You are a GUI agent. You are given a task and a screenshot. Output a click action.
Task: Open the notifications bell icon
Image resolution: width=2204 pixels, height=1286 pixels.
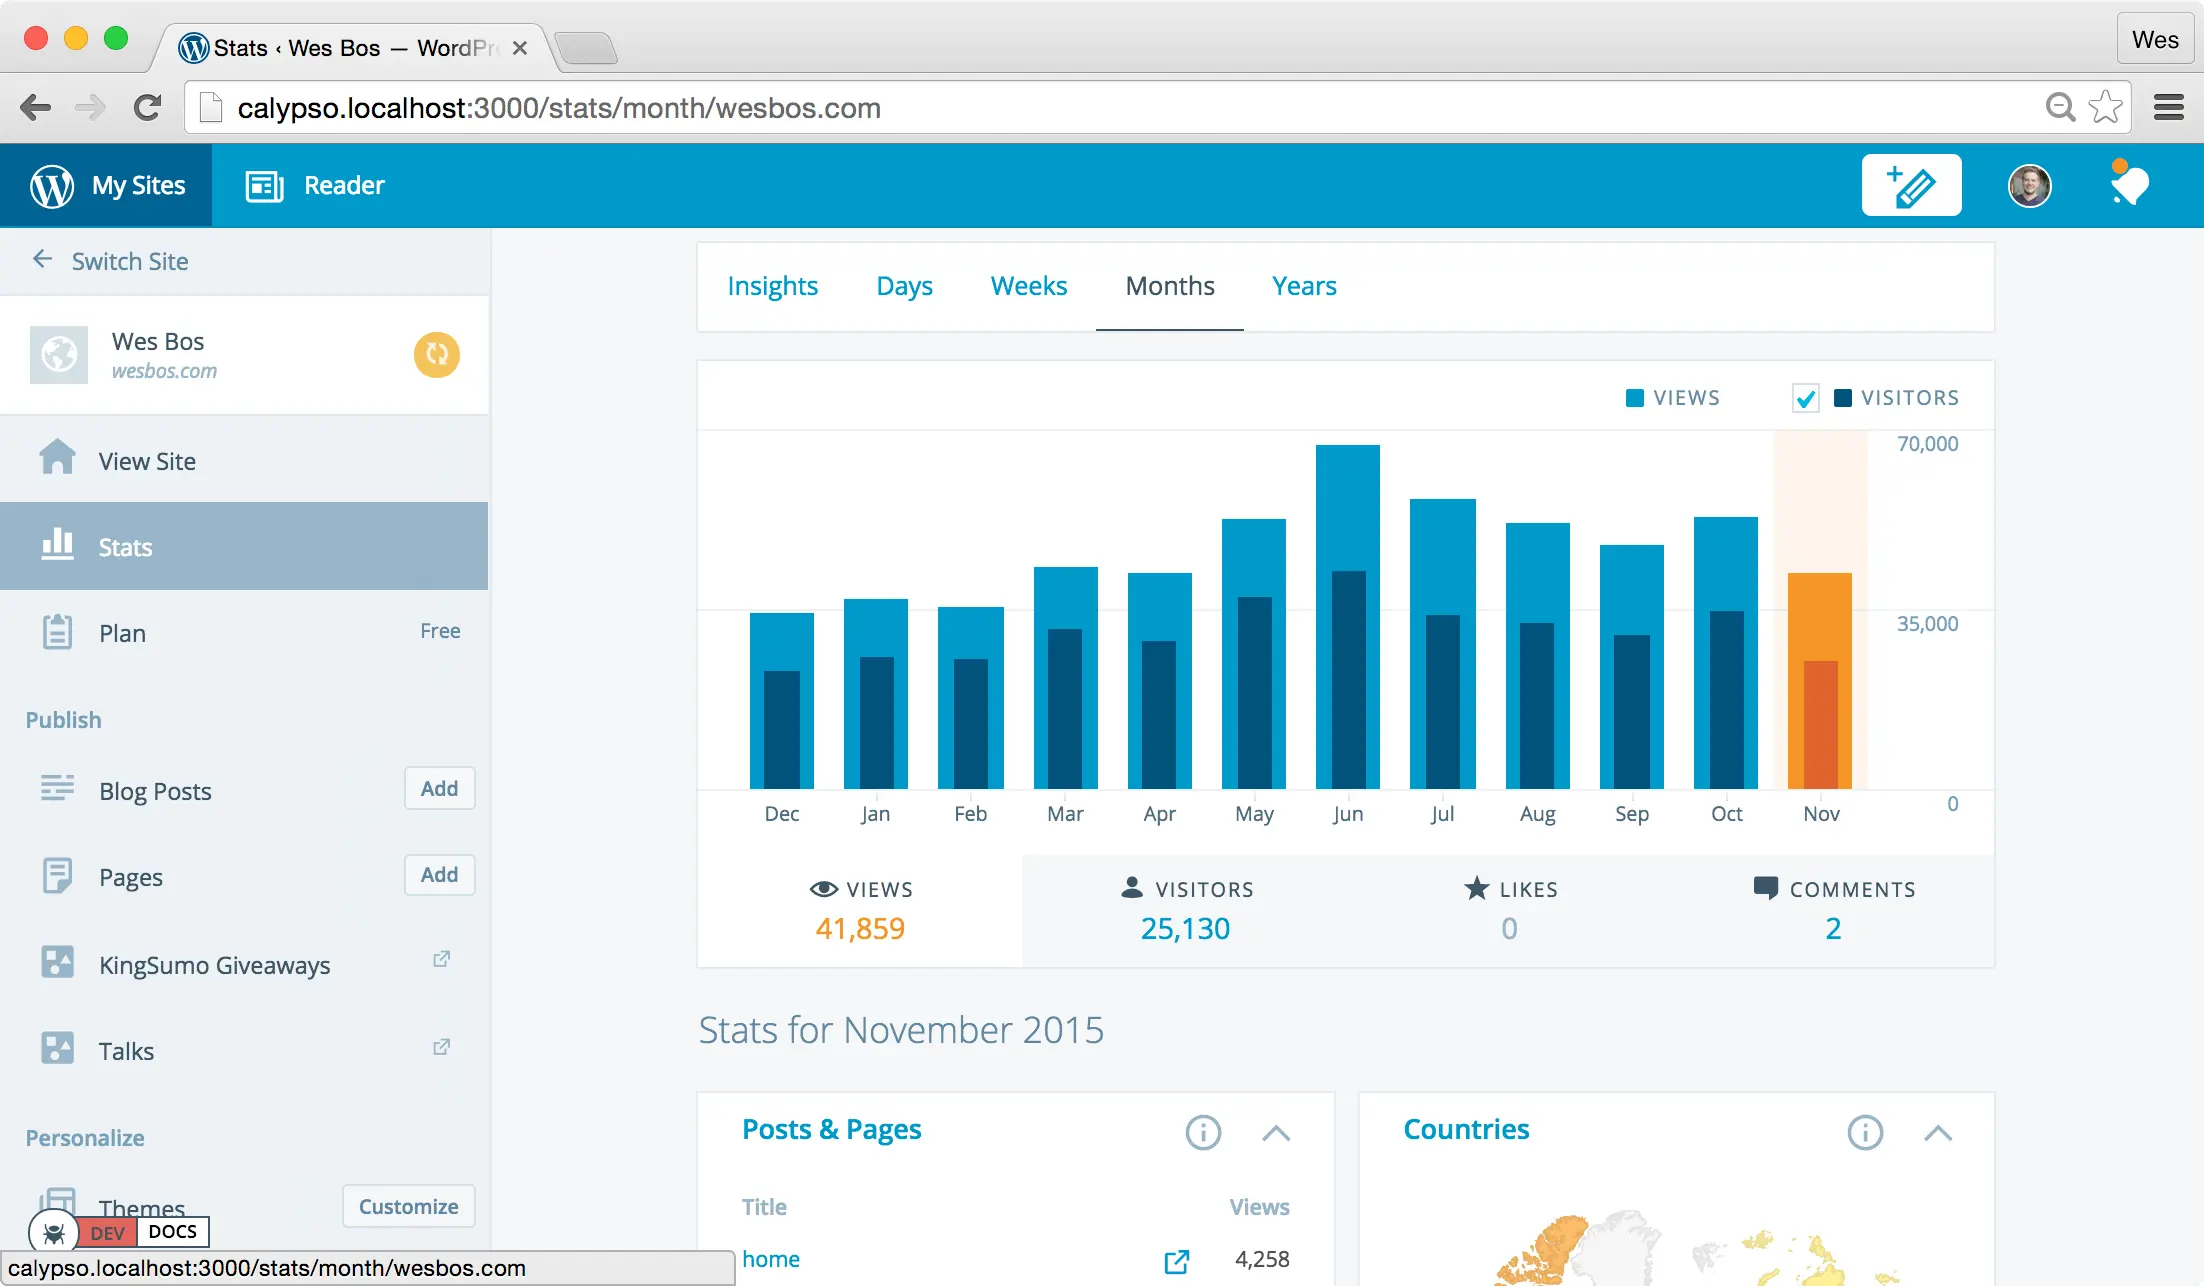click(2129, 186)
